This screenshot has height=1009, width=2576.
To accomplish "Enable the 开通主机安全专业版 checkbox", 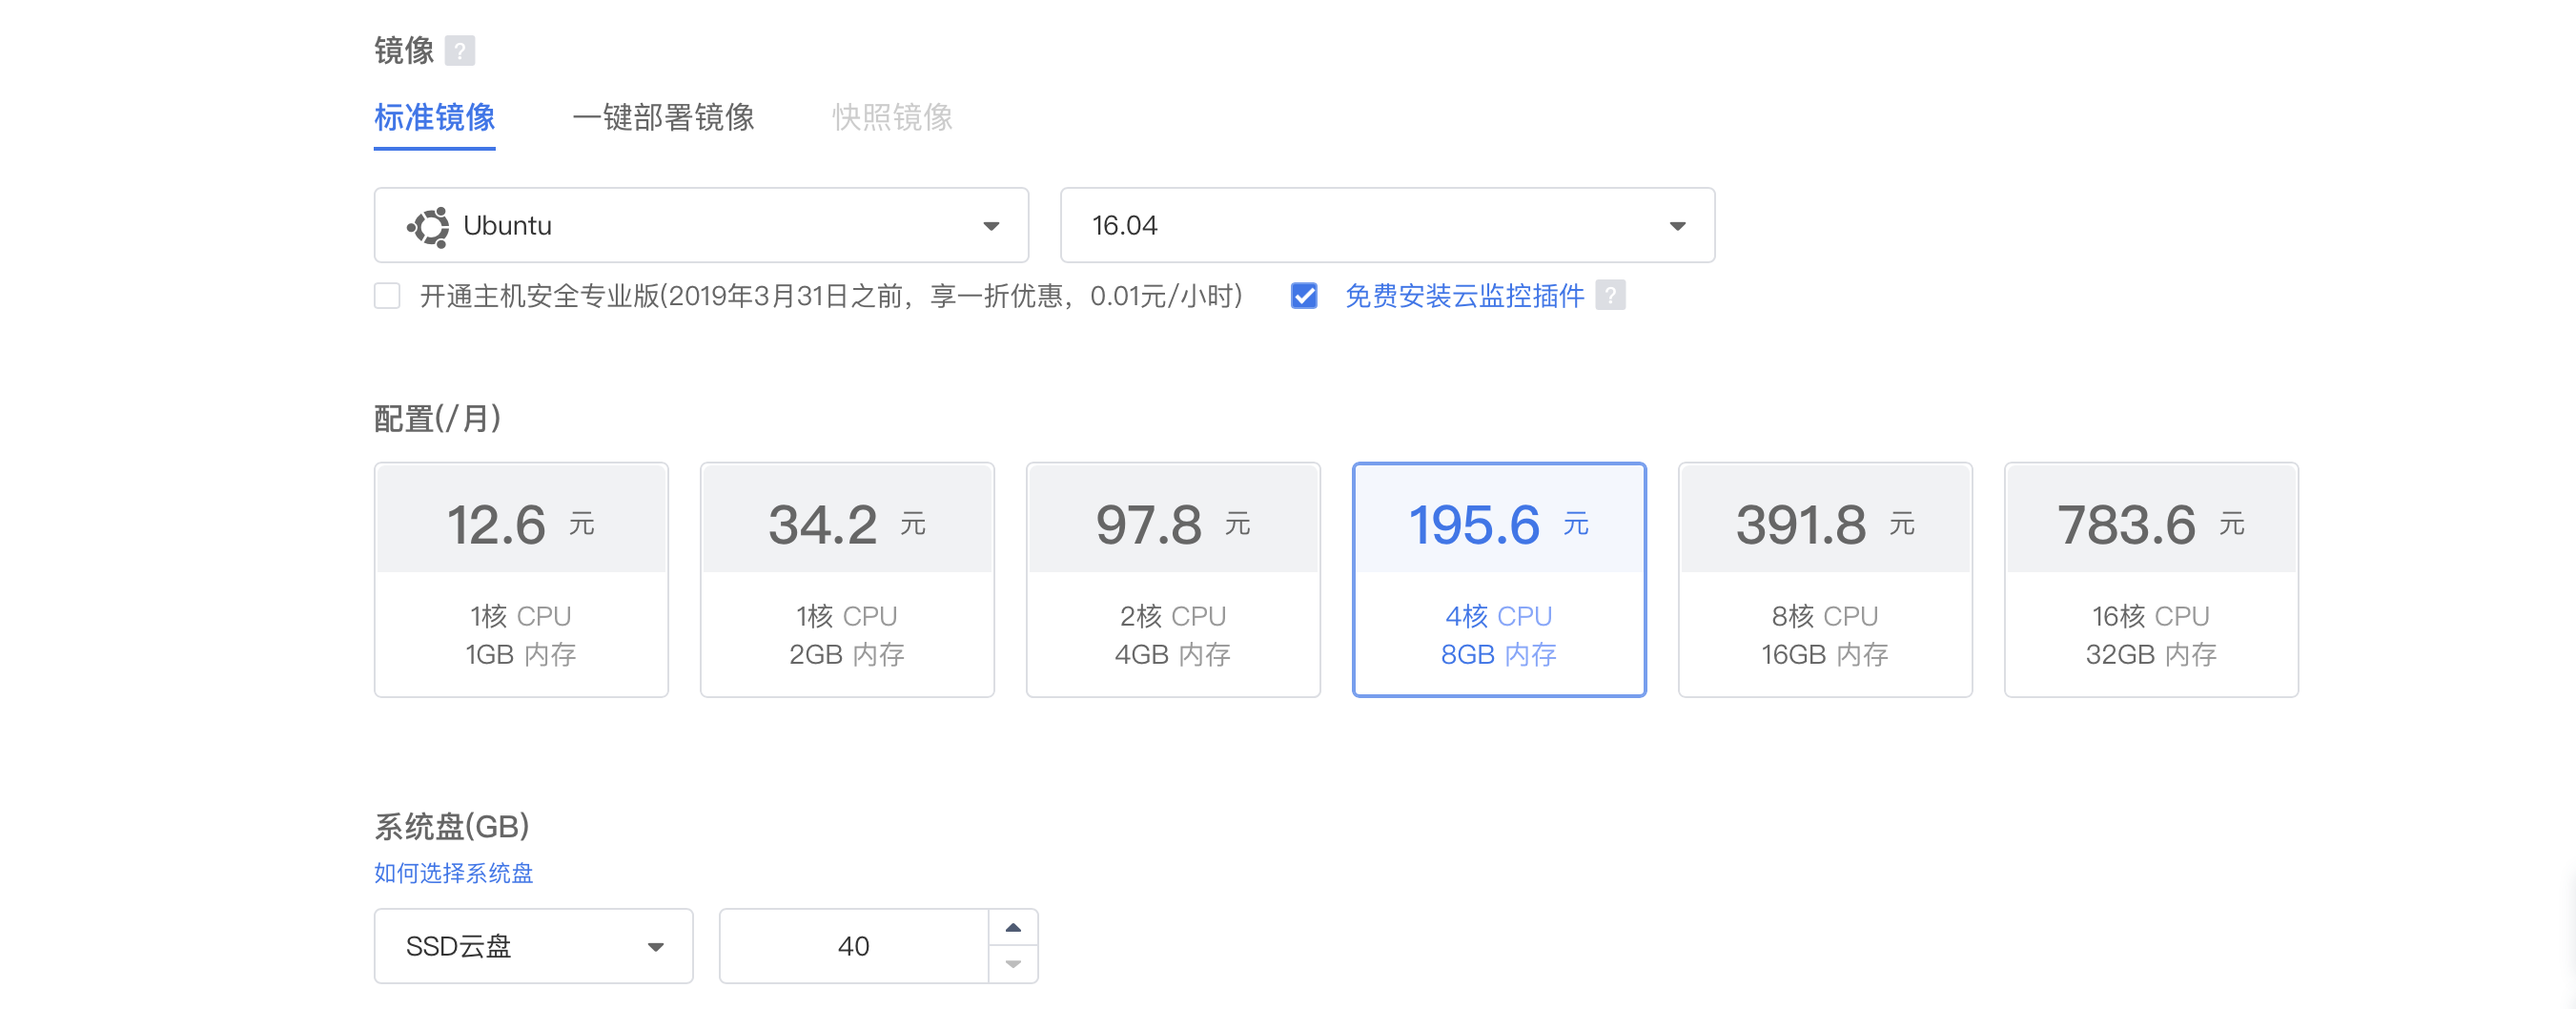I will 387,295.
